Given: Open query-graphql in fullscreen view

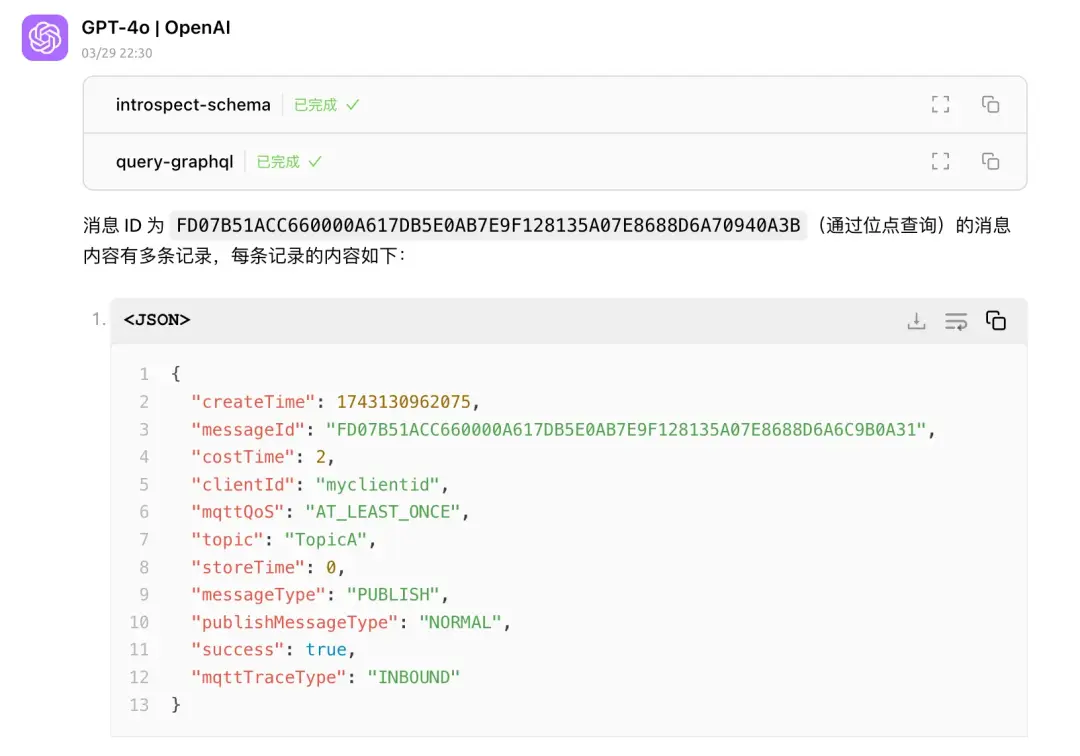Looking at the screenshot, I should pyautogui.click(x=940, y=161).
